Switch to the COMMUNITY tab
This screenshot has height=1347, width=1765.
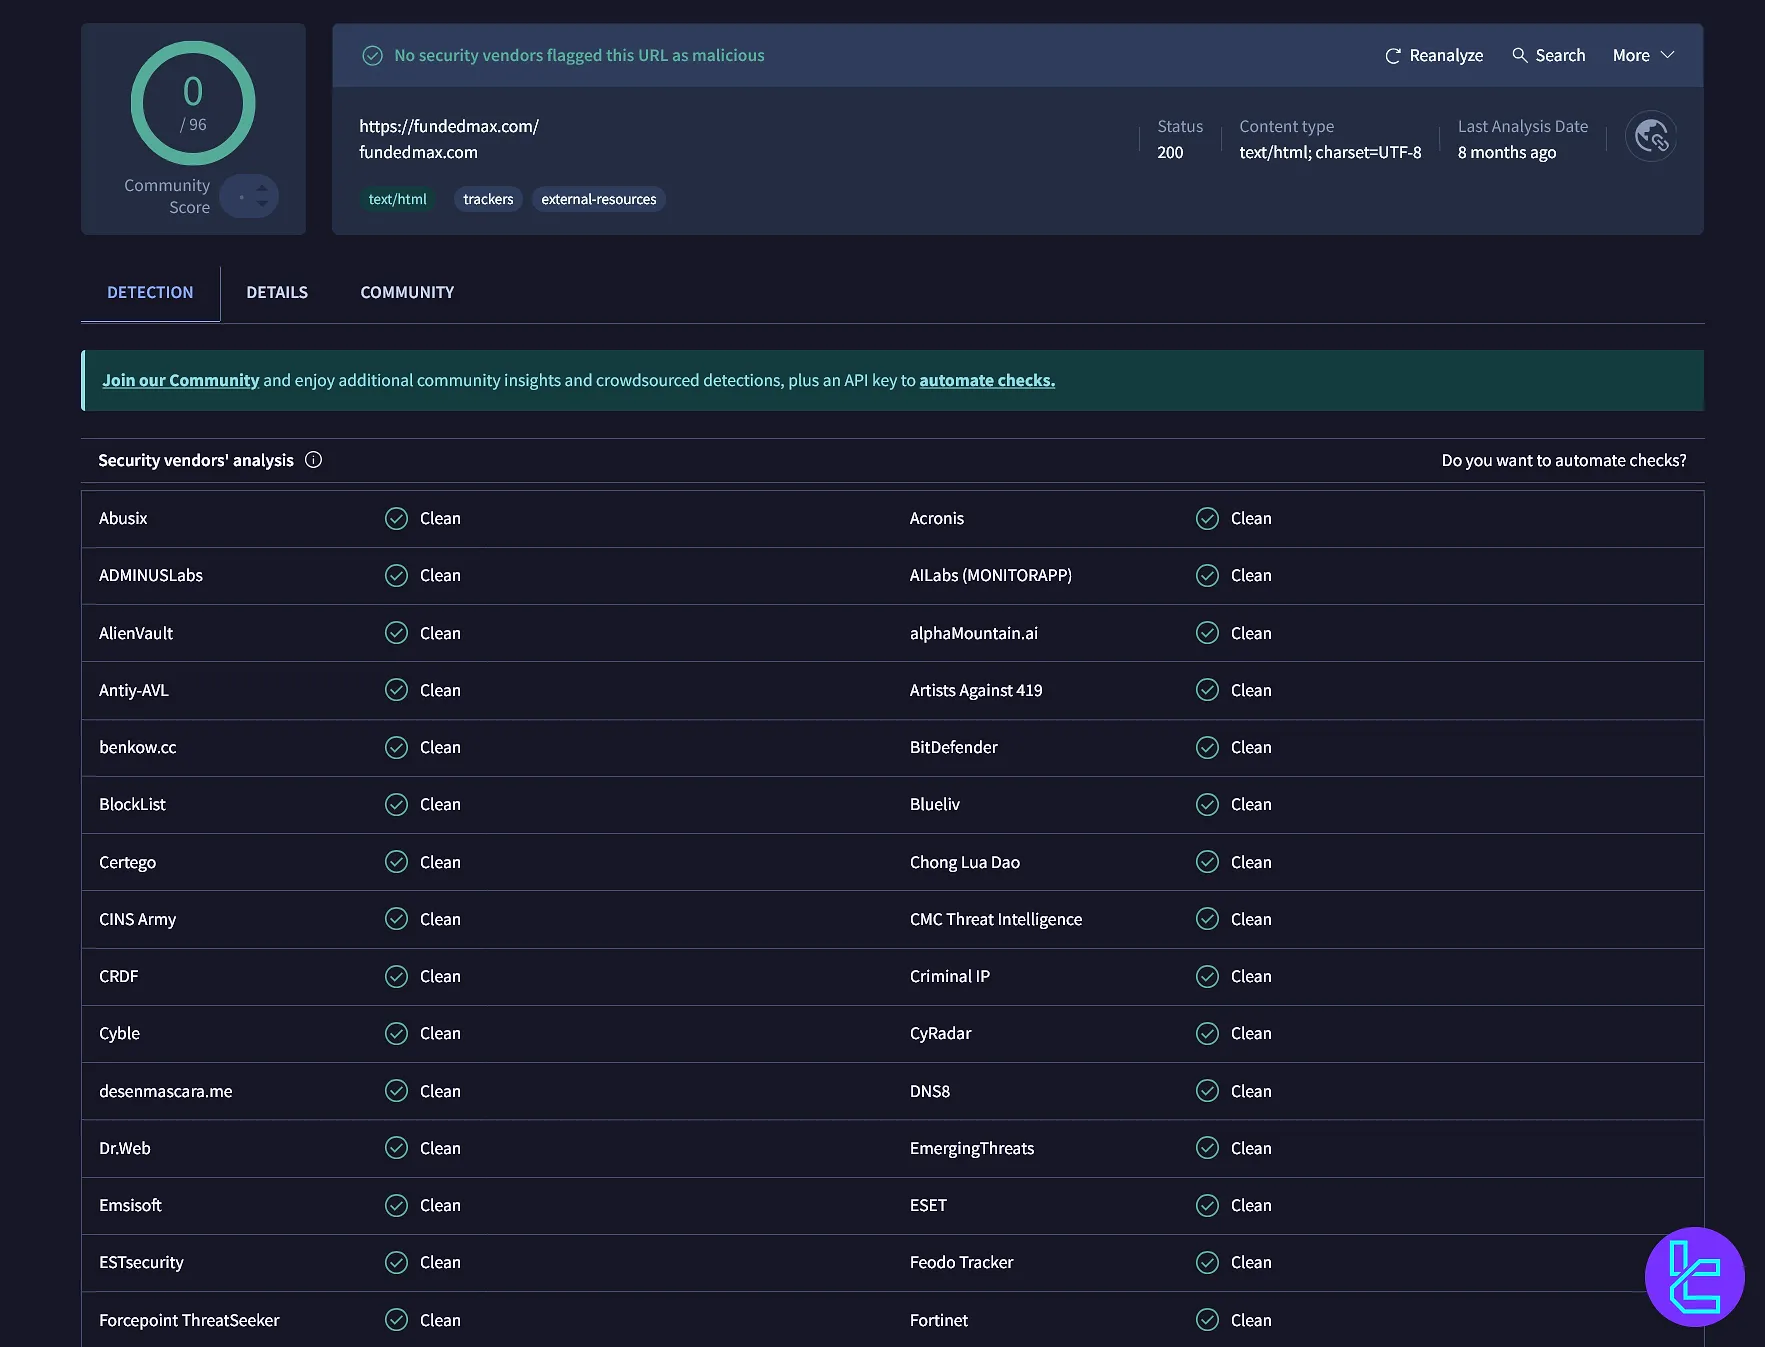click(406, 292)
